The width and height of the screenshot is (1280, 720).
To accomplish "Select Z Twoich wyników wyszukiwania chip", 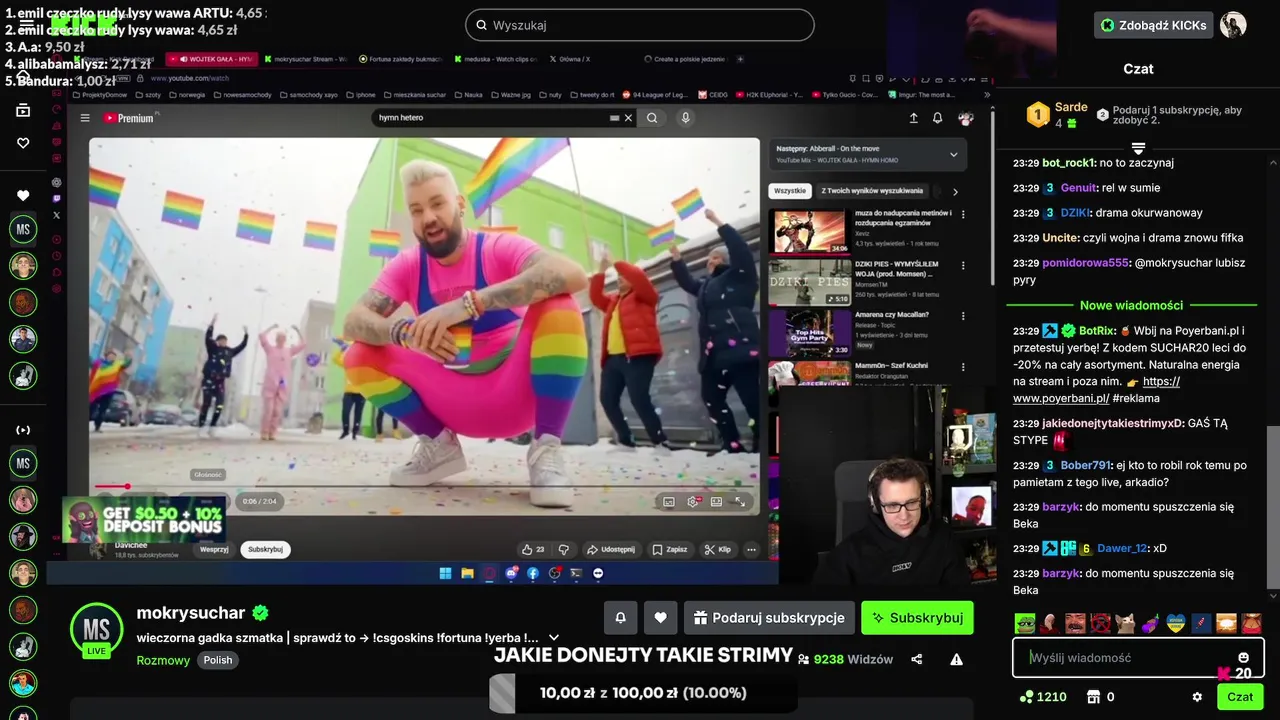I will pyautogui.click(x=872, y=190).
